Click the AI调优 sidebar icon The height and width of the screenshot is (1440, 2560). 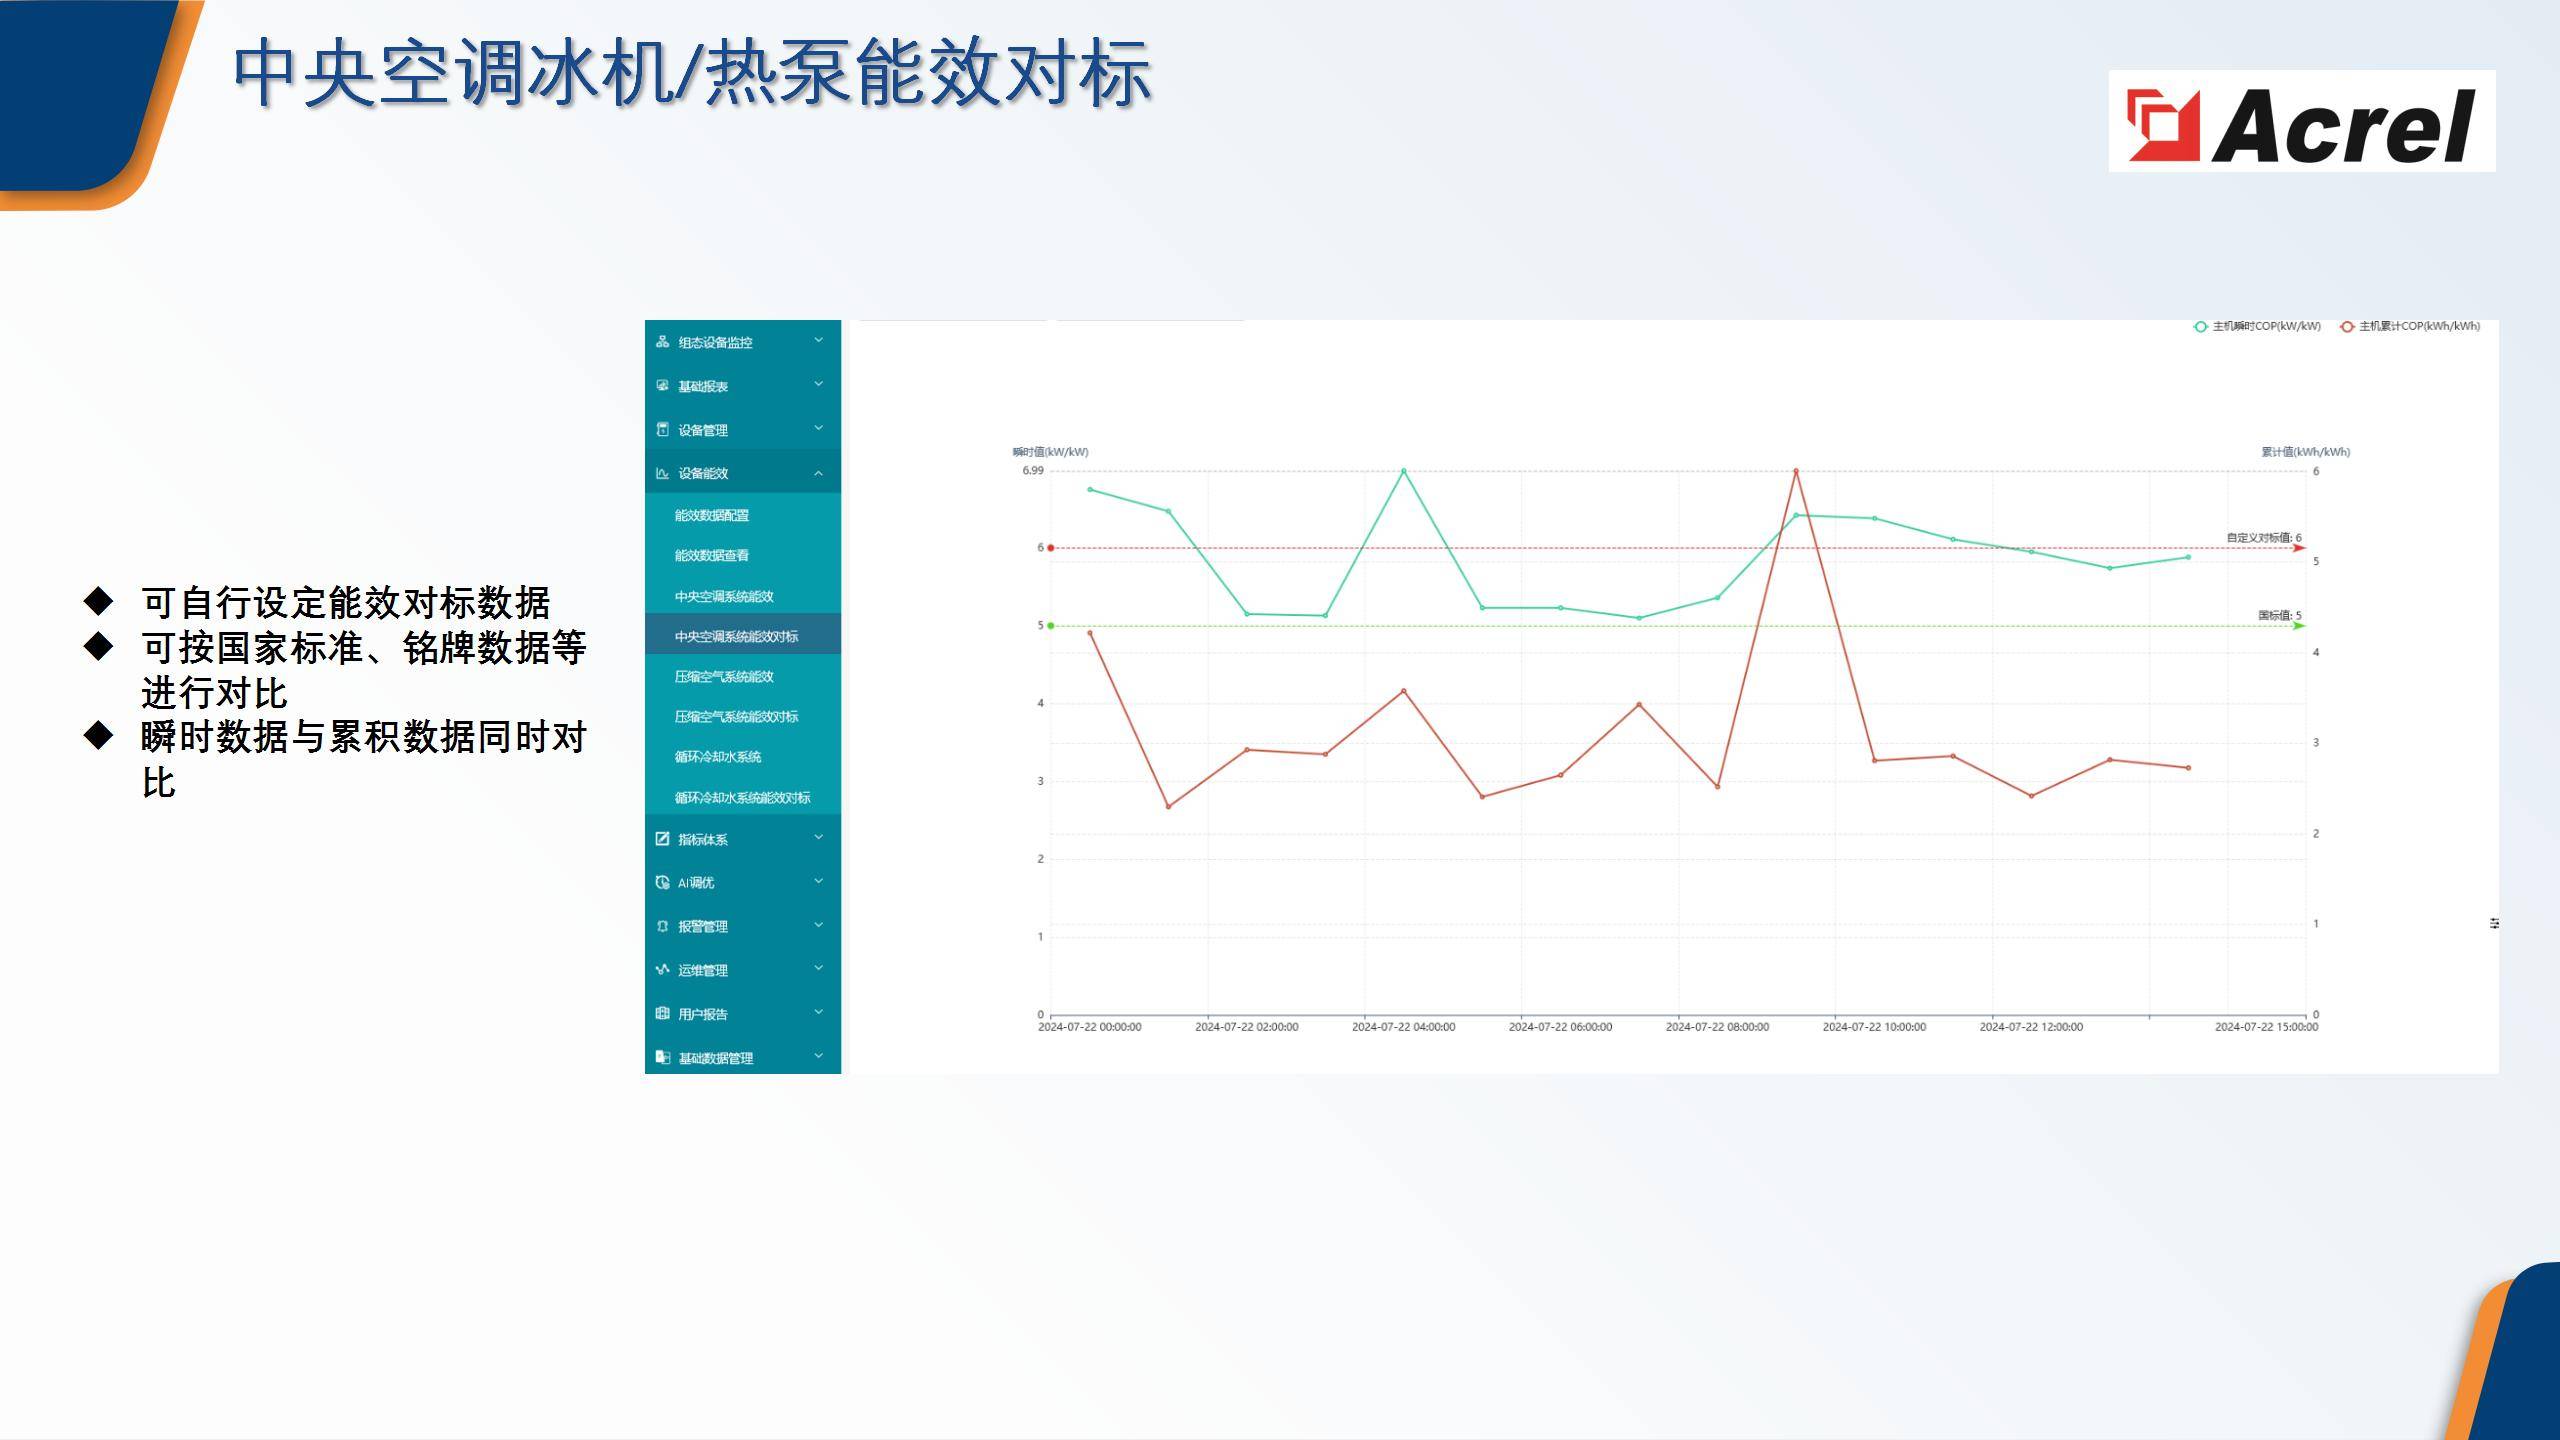[x=662, y=882]
